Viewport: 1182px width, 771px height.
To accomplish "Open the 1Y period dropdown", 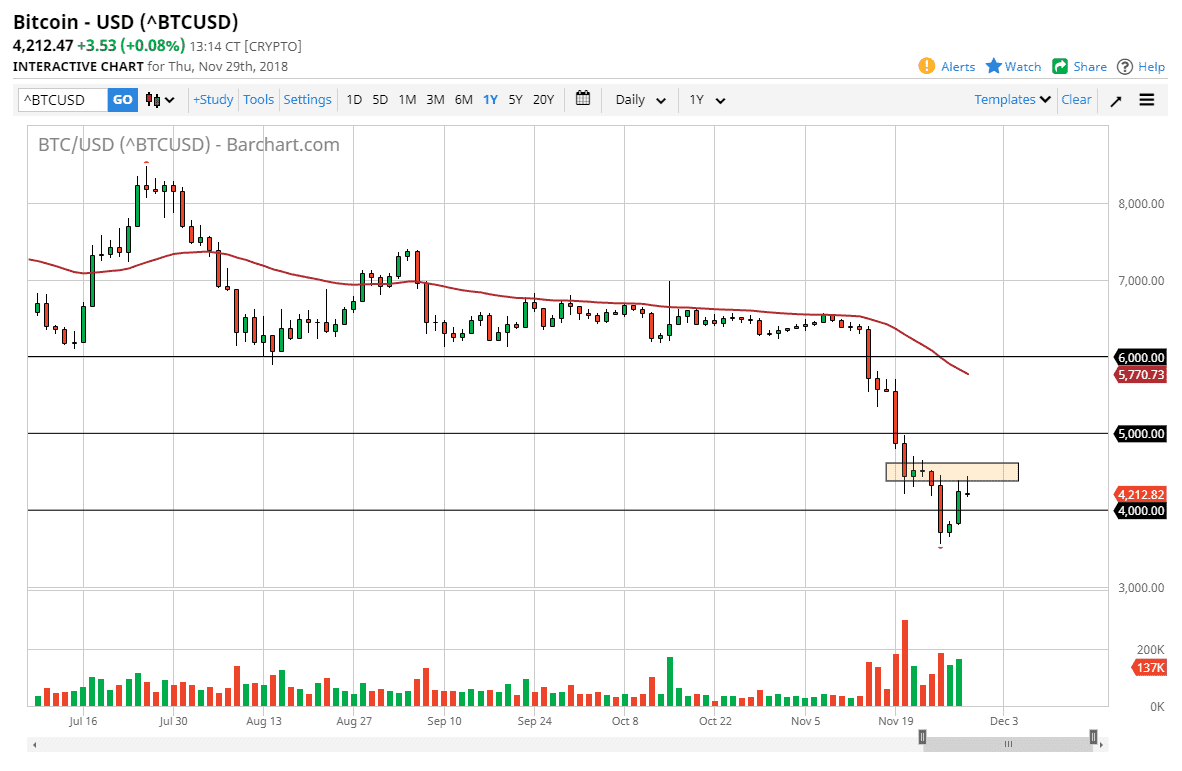I will tap(706, 99).
